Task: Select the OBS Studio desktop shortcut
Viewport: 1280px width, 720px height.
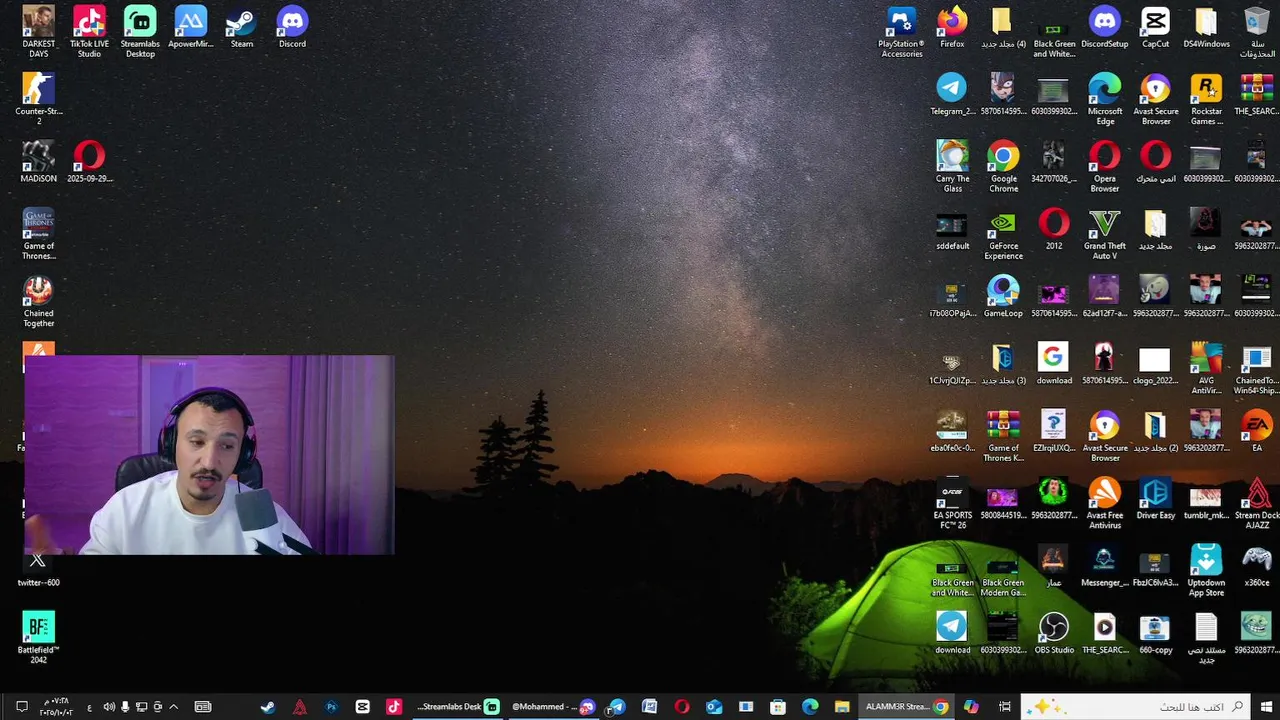Action: [1054, 632]
